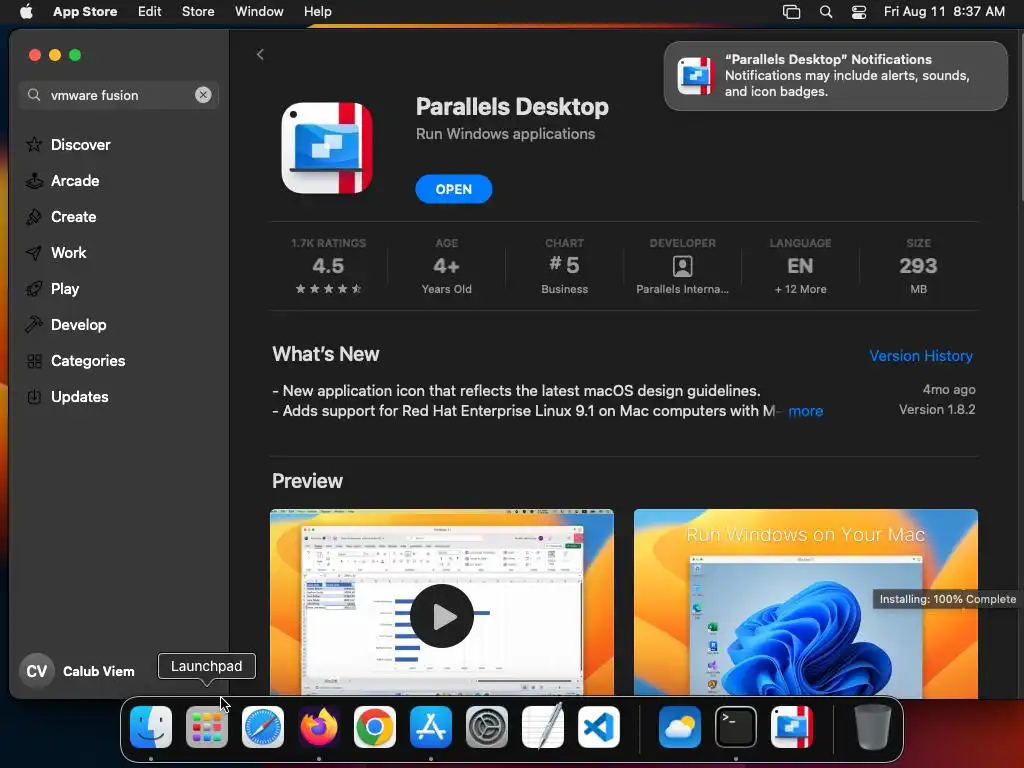Launch Safari from the Dock

263,727
